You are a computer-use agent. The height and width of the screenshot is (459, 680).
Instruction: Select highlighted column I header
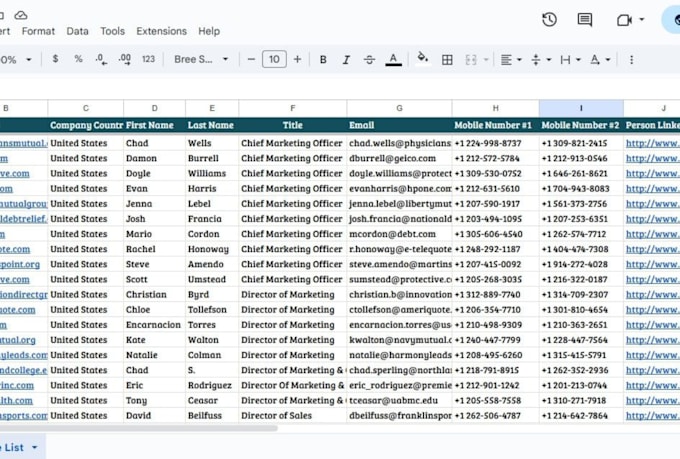coord(581,108)
